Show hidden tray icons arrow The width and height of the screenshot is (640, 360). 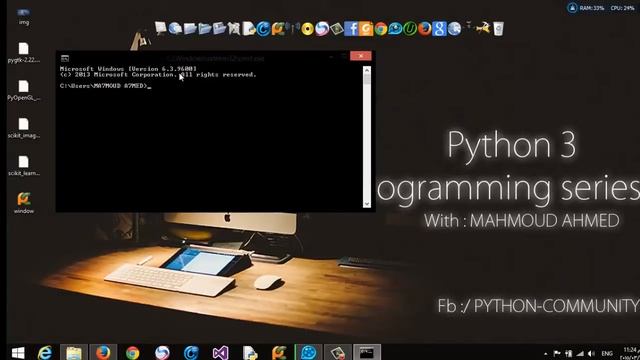coord(546,354)
